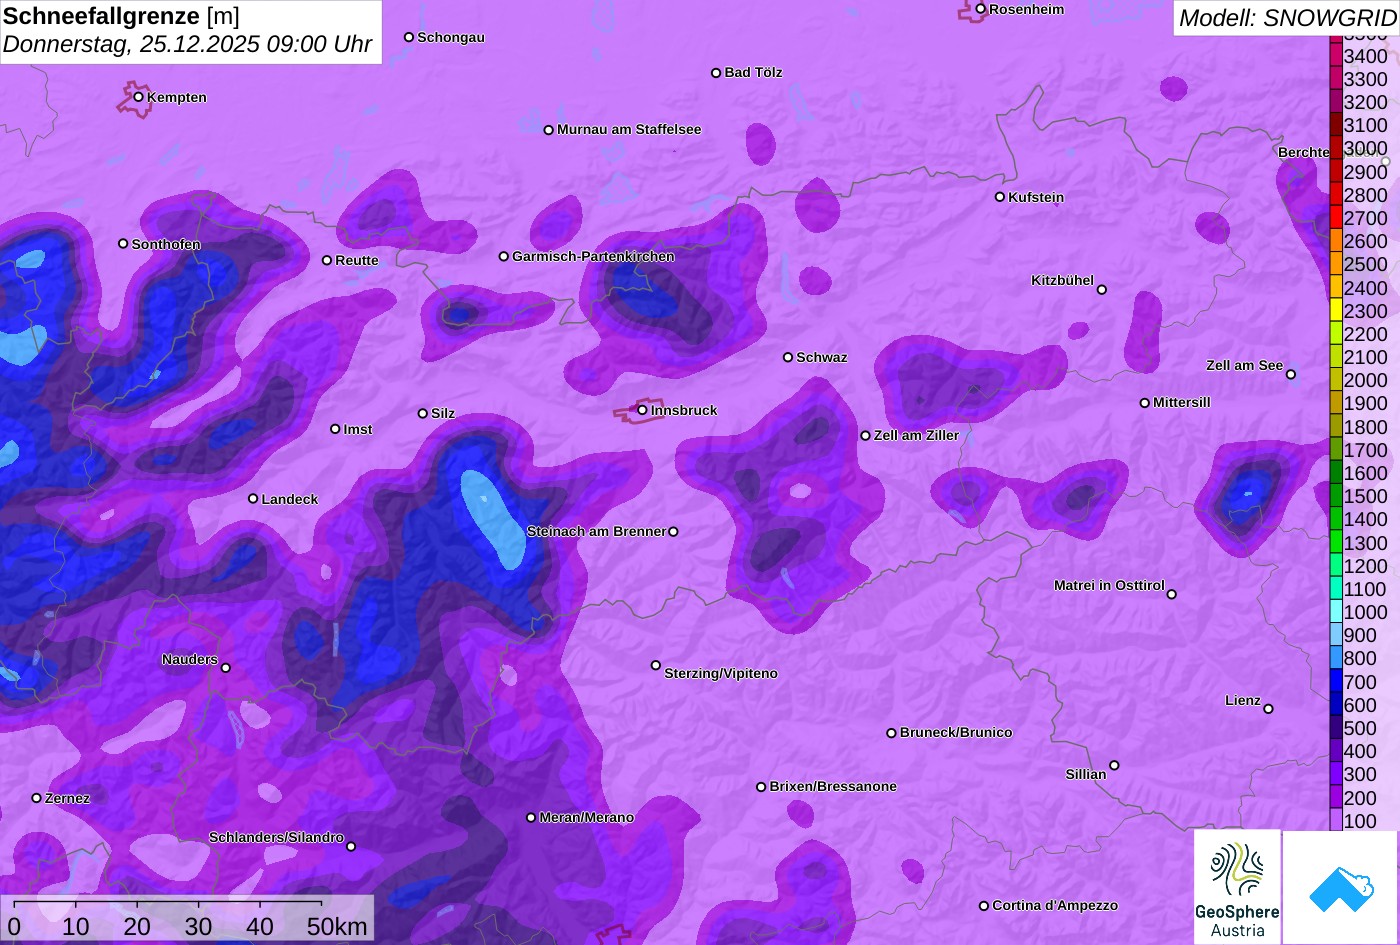Click the Cortina d'Ampezzo label
The width and height of the screenshot is (1400, 945).
(x=1055, y=905)
